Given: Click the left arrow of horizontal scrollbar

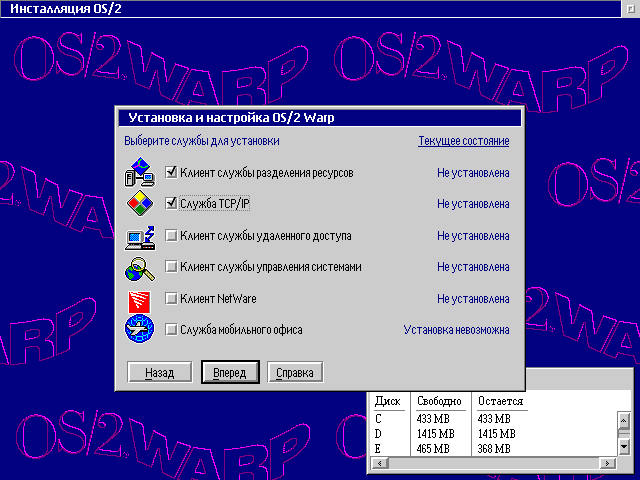Looking at the screenshot, I should pos(380,463).
